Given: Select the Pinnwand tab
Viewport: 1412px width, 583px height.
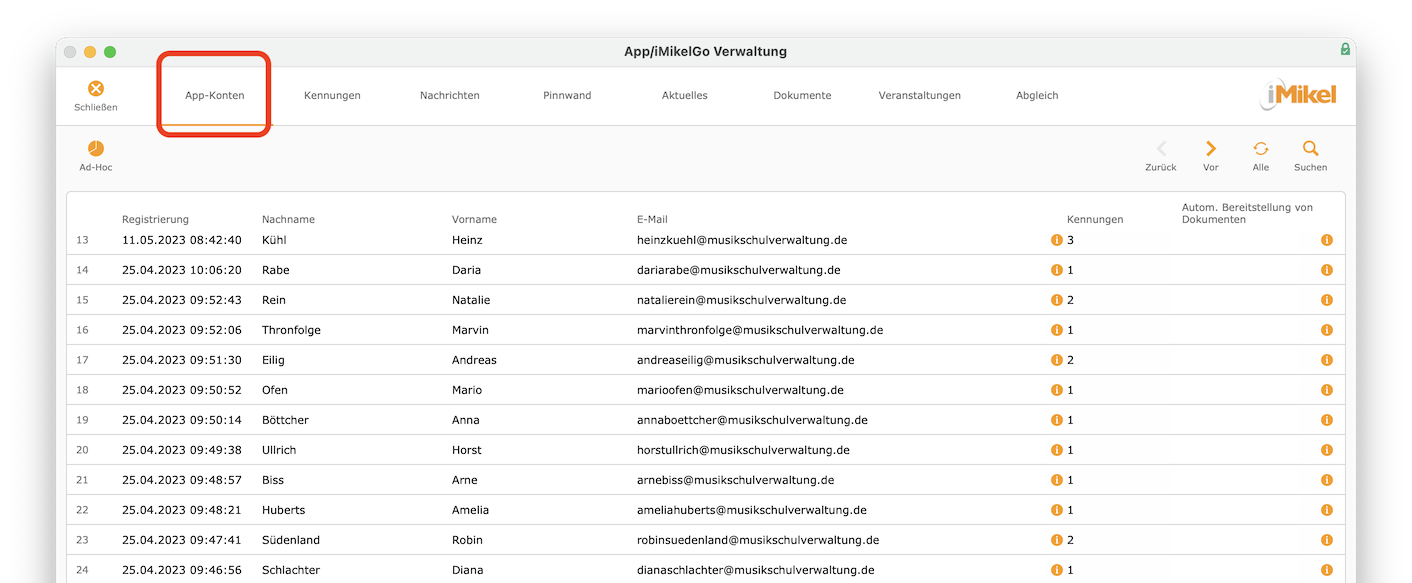Looking at the screenshot, I should pyautogui.click(x=567, y=96).
